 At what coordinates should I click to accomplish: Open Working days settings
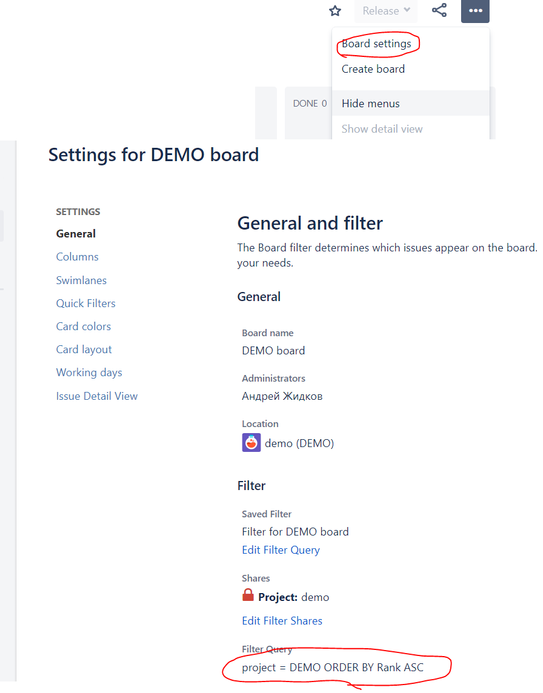coord(89,373)
